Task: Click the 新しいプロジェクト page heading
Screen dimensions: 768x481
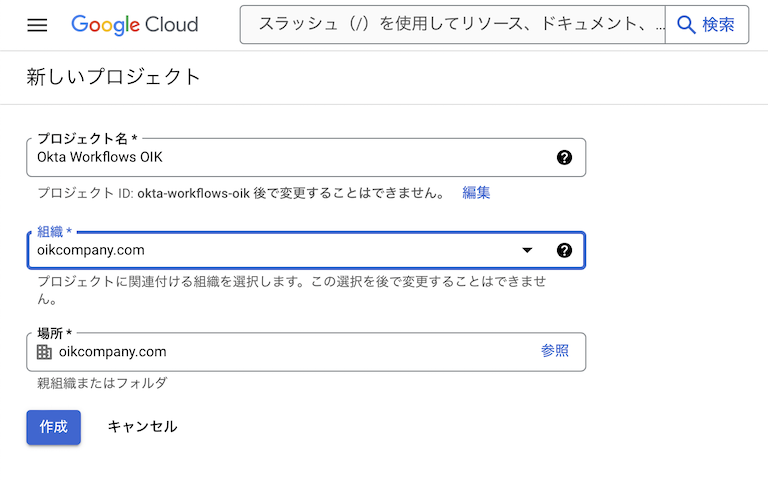Action: [113, 77]
